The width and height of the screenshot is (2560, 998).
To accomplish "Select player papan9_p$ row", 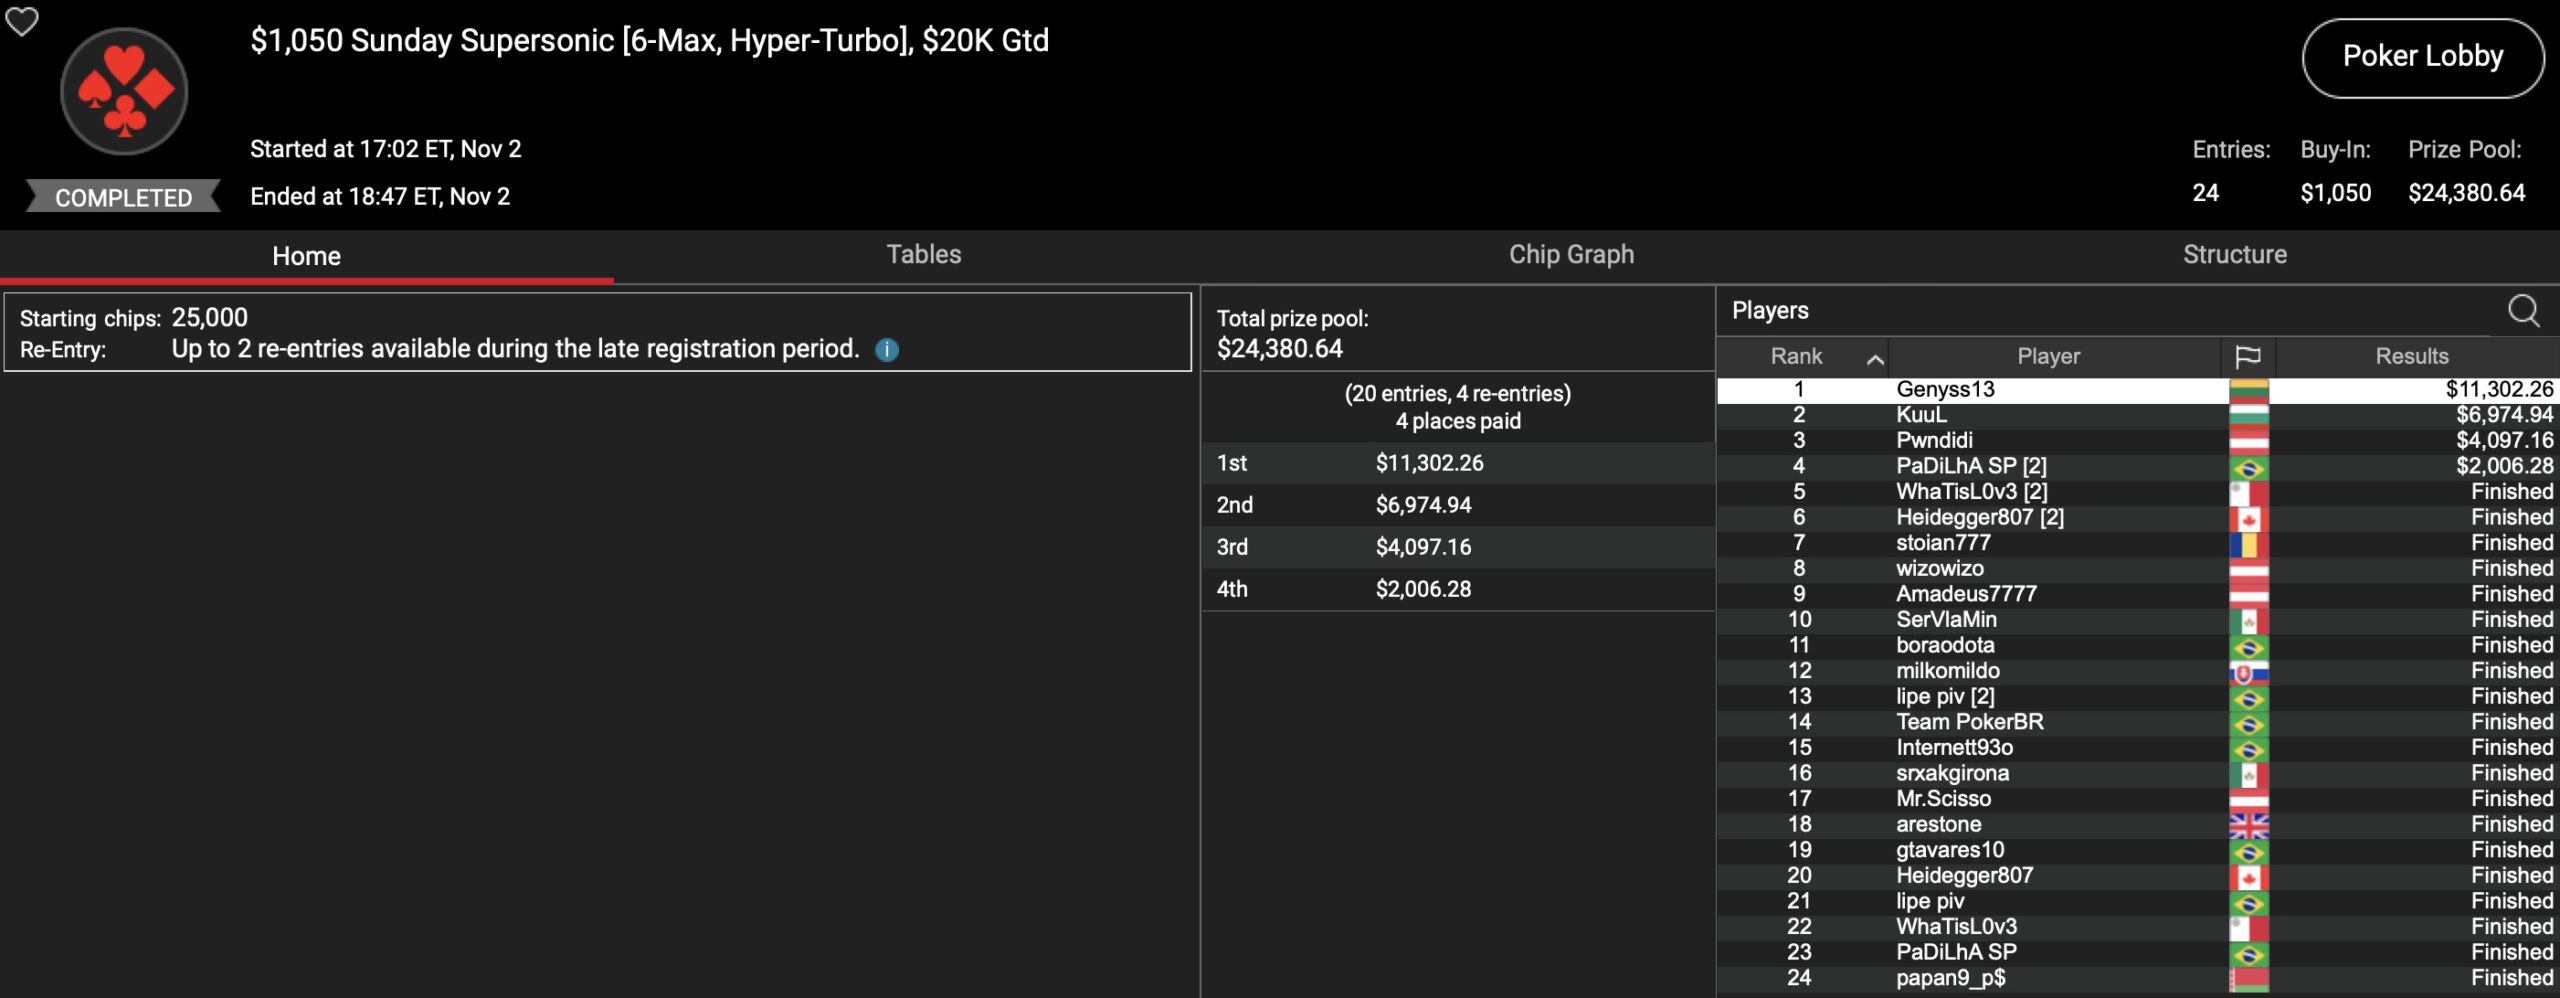I will click(1950, 978).
